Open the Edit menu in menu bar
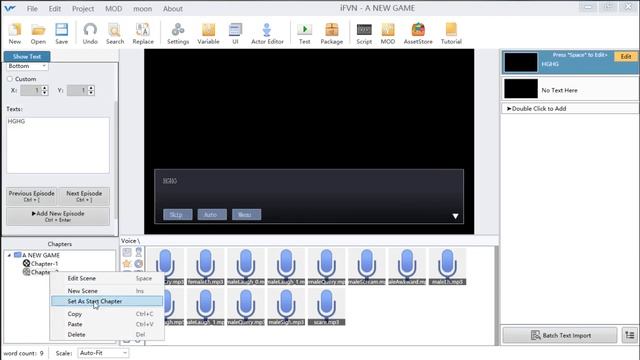This screenshot has width=640, height=360. [x=55, y=9]
